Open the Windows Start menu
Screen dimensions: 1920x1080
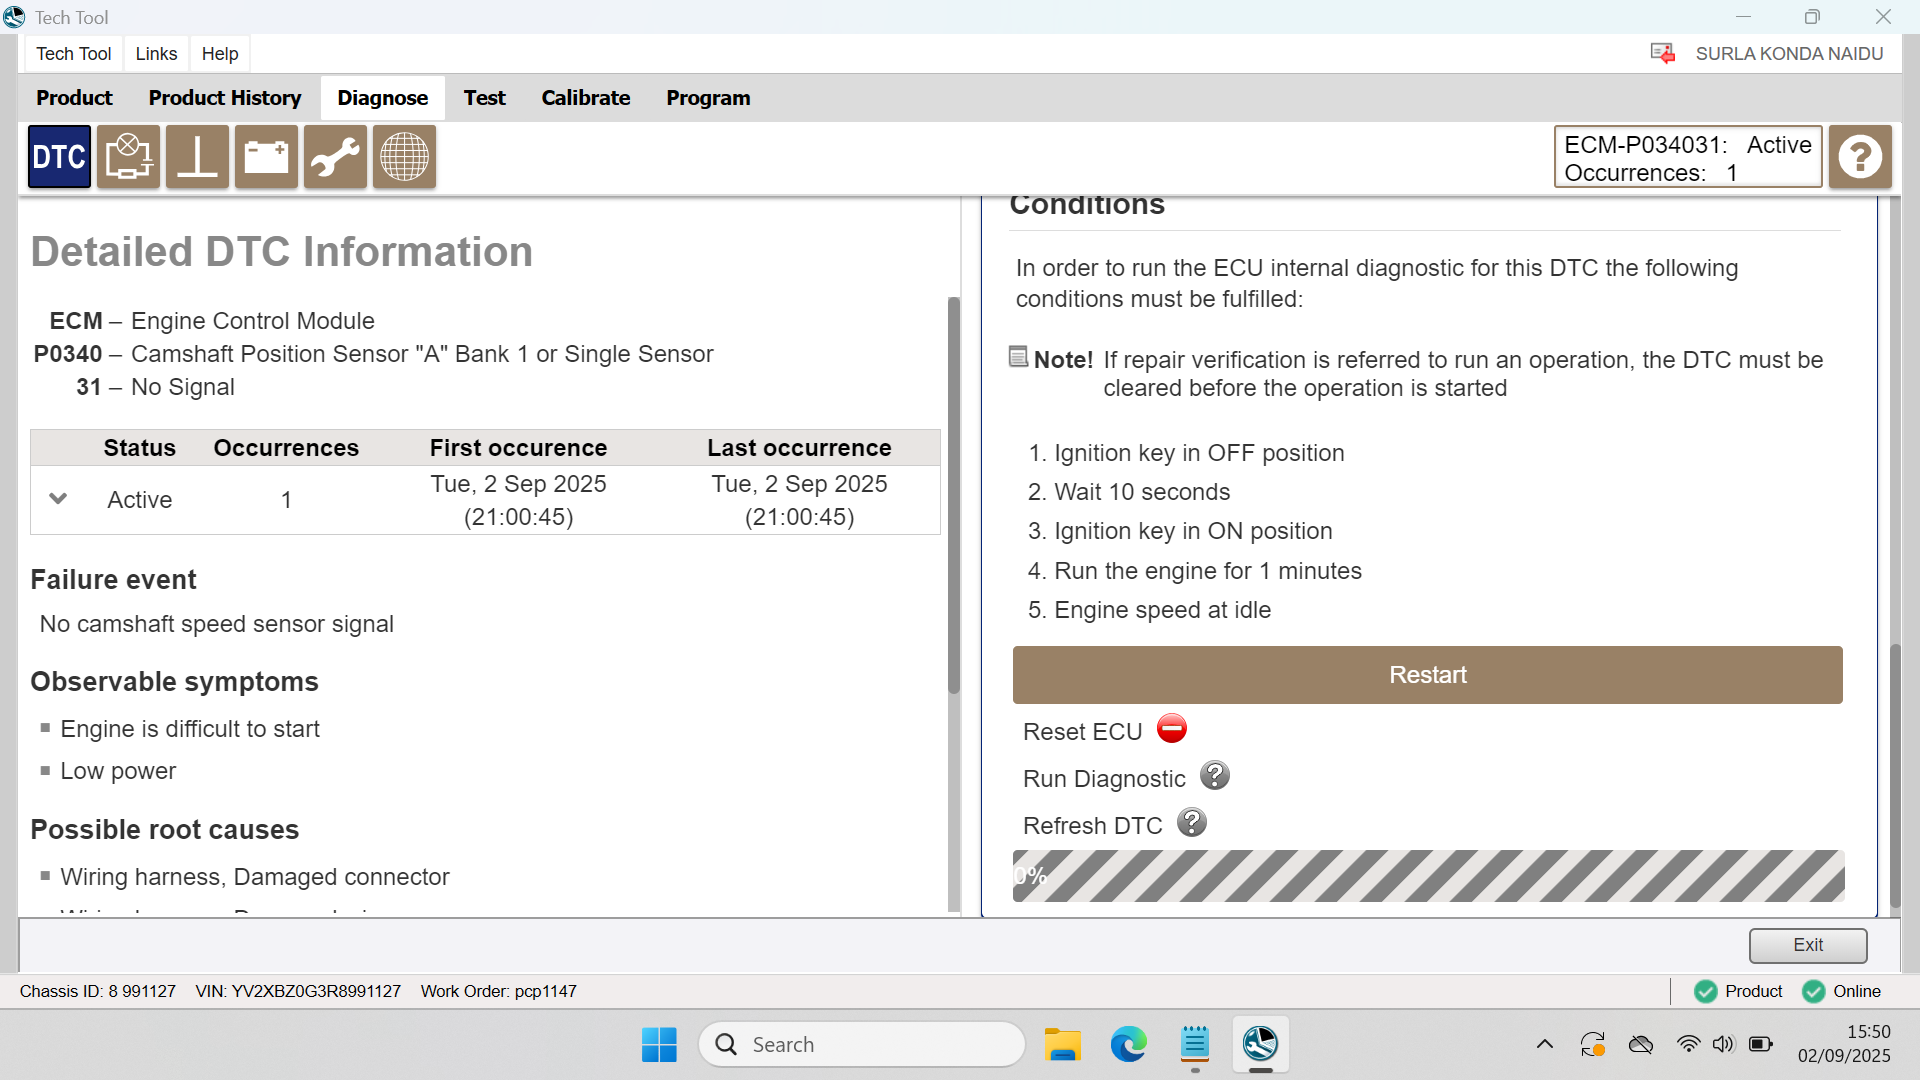(659, 1045)
